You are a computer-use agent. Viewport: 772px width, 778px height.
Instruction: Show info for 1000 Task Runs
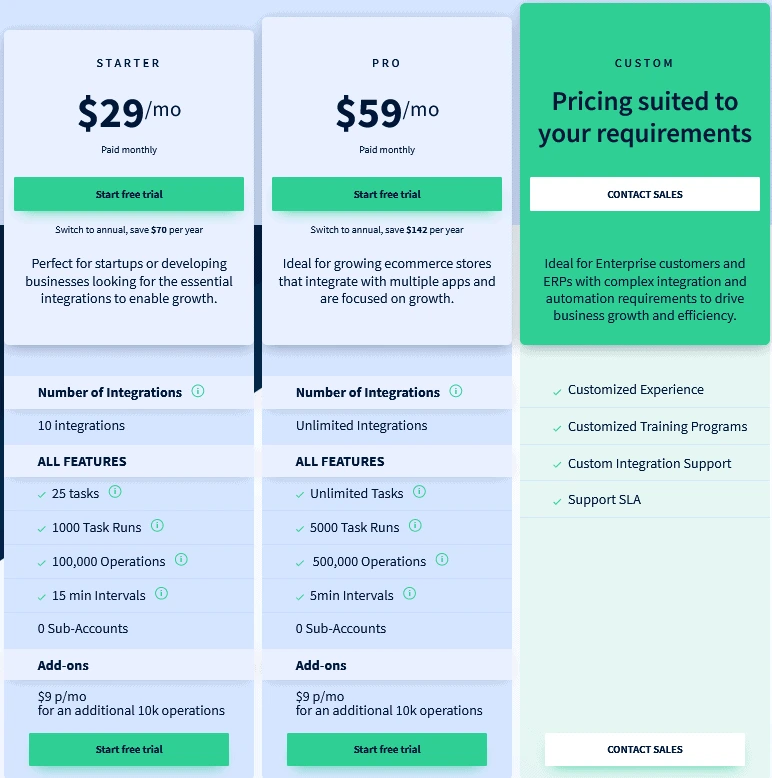point(157,525)
